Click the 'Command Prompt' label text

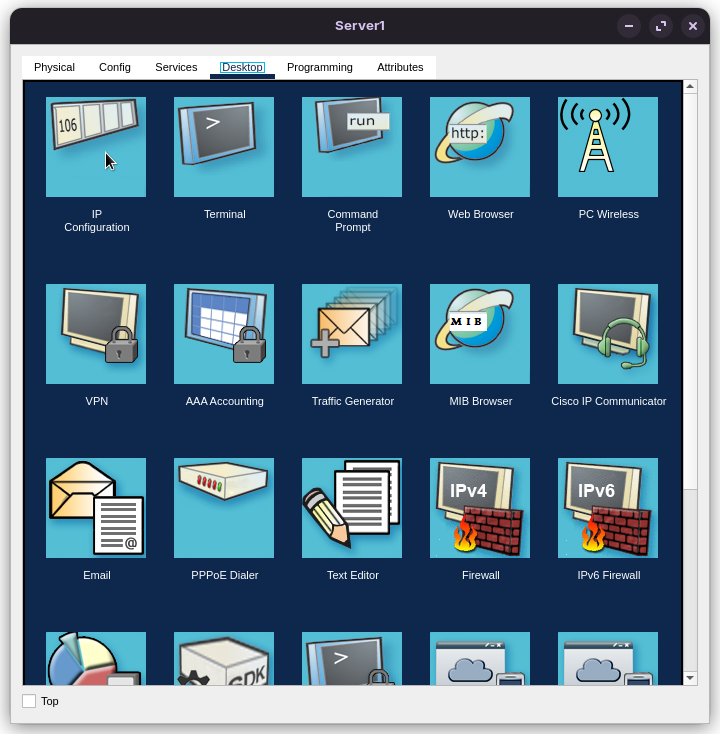click(x=353, y=220)
